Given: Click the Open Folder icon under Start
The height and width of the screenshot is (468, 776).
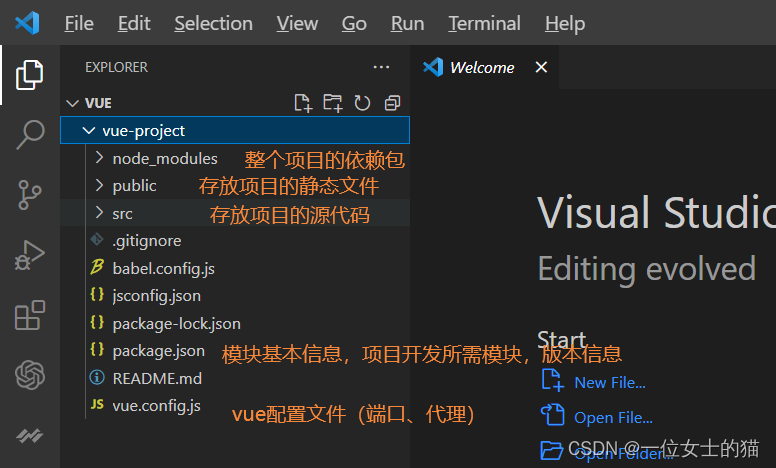Looking at the screenshot, I should [551, 450].
